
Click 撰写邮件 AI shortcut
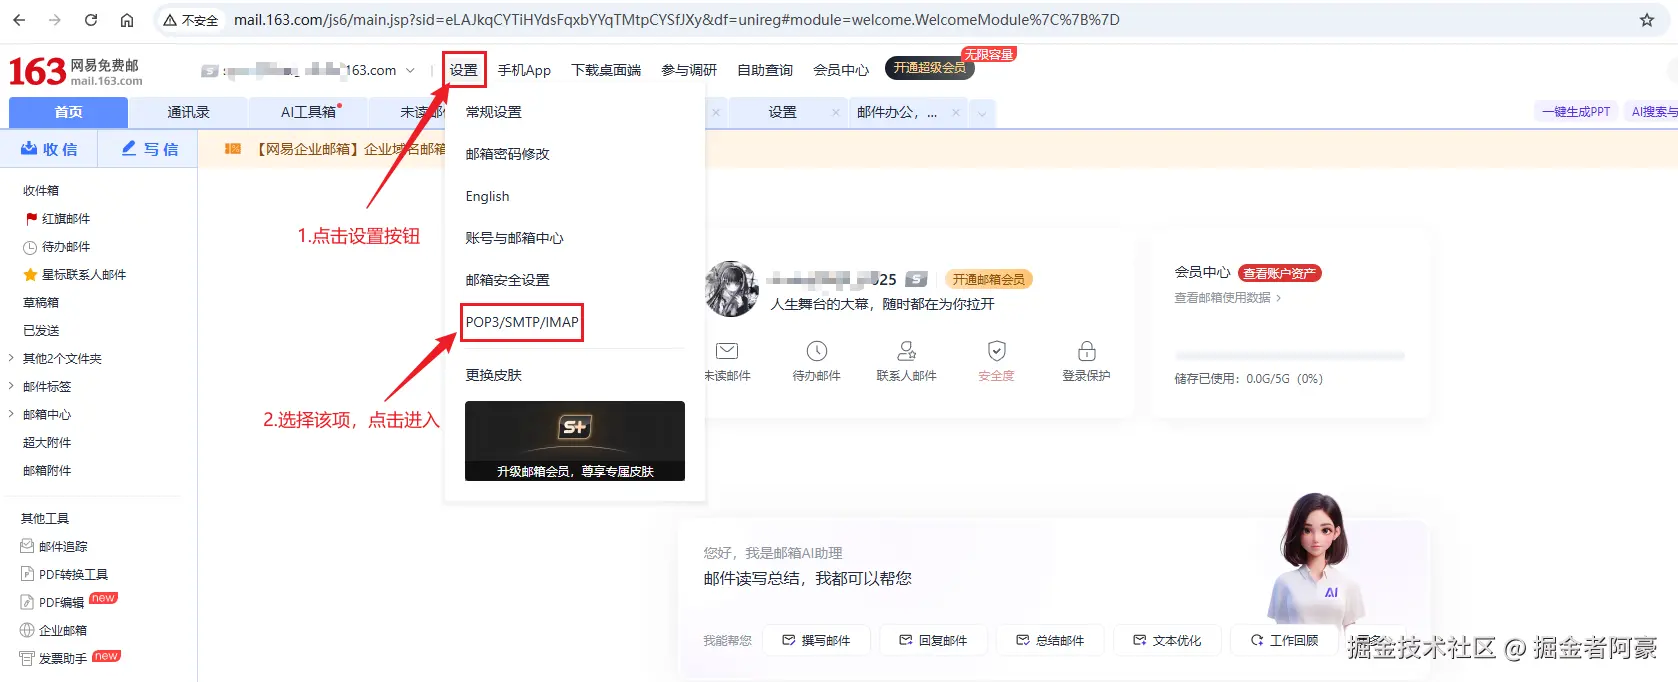[816, 640]
